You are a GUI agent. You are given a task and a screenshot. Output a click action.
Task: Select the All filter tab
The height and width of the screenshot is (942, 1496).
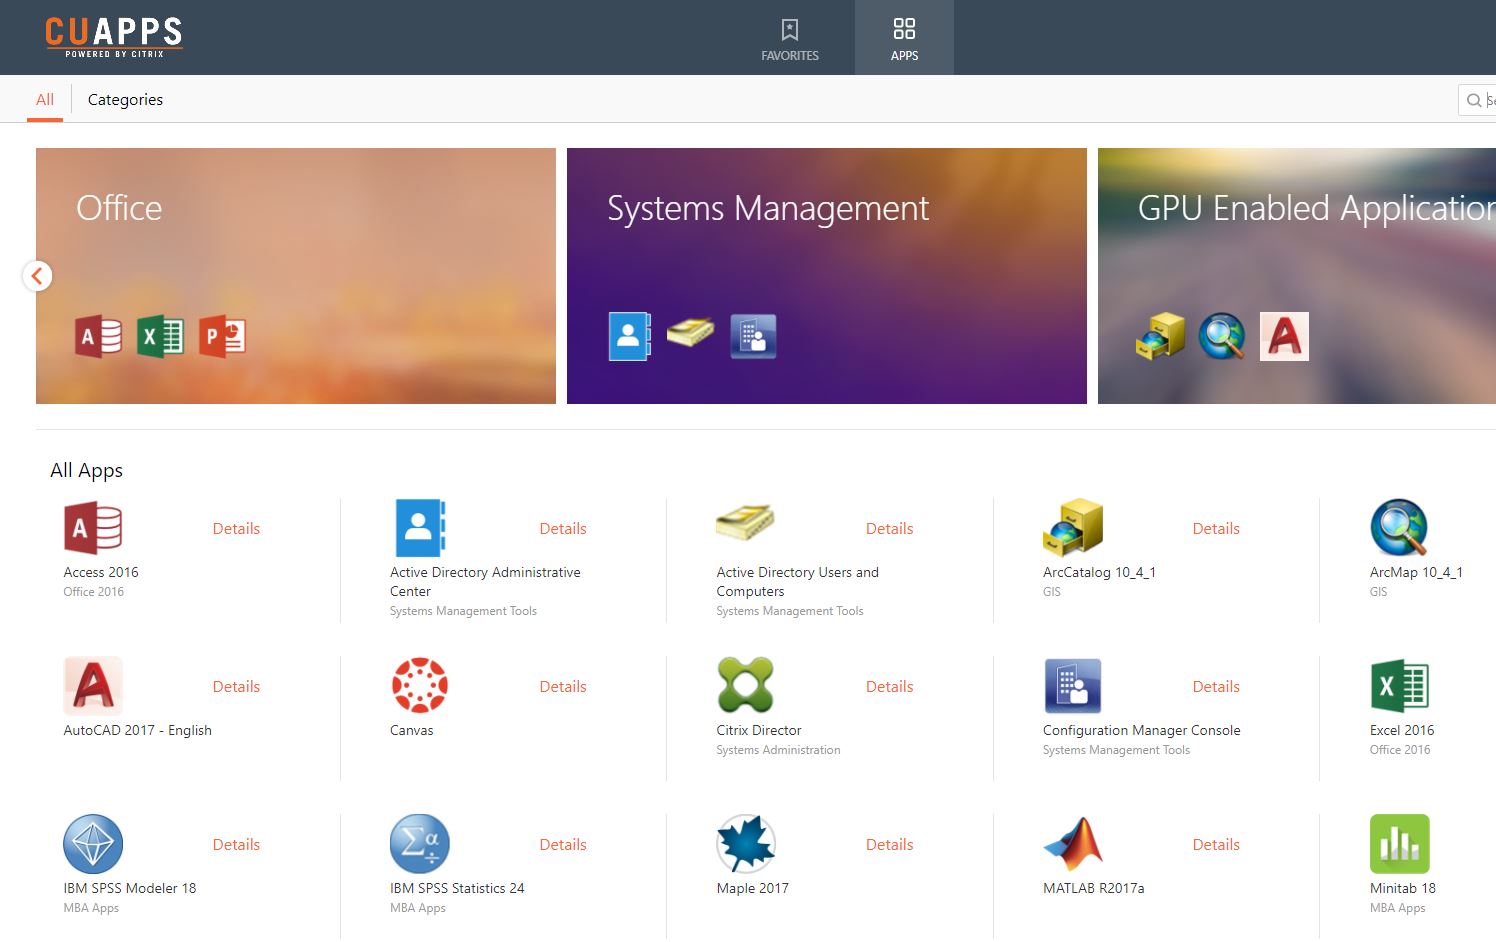pos(45,100)
